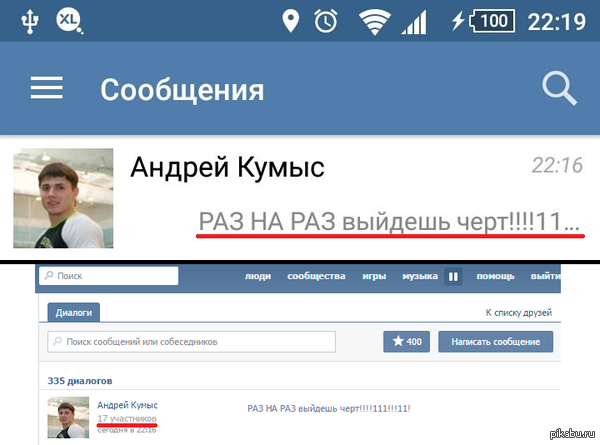
Task: Tap the USB status bar icon
Action: pos(29,21)
